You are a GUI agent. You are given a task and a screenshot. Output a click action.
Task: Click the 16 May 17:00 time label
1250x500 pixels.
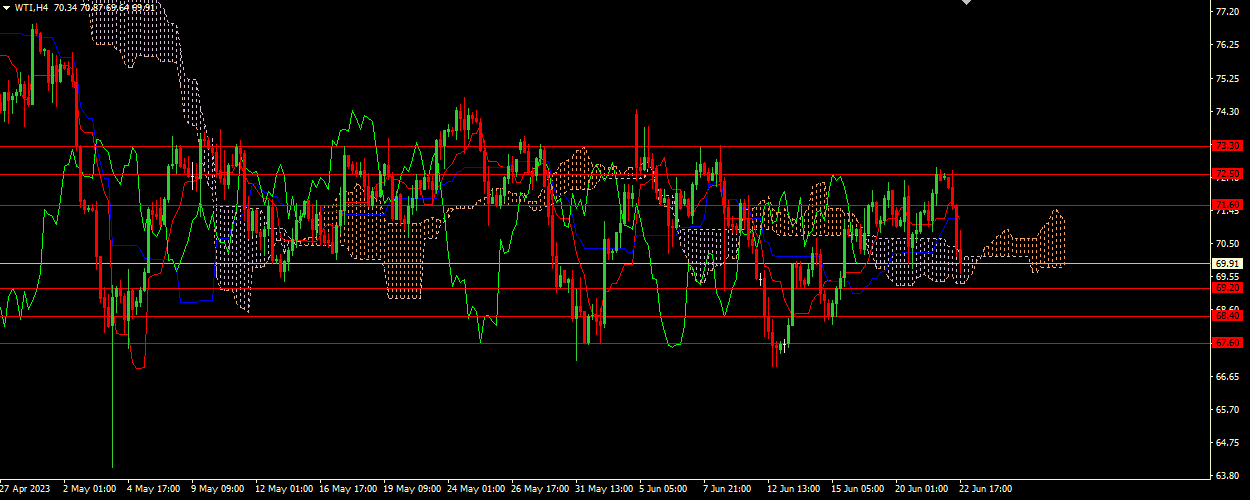click(348, 489)
